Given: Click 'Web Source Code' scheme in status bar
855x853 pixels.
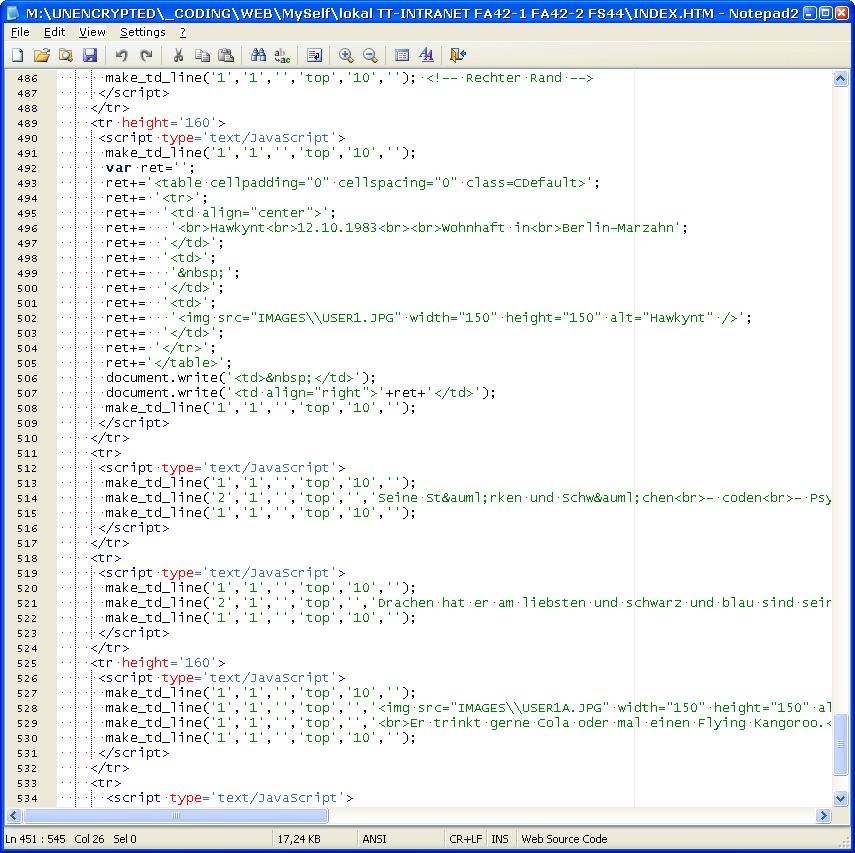Looking at the screenshot, I should (x=564, y=839).
